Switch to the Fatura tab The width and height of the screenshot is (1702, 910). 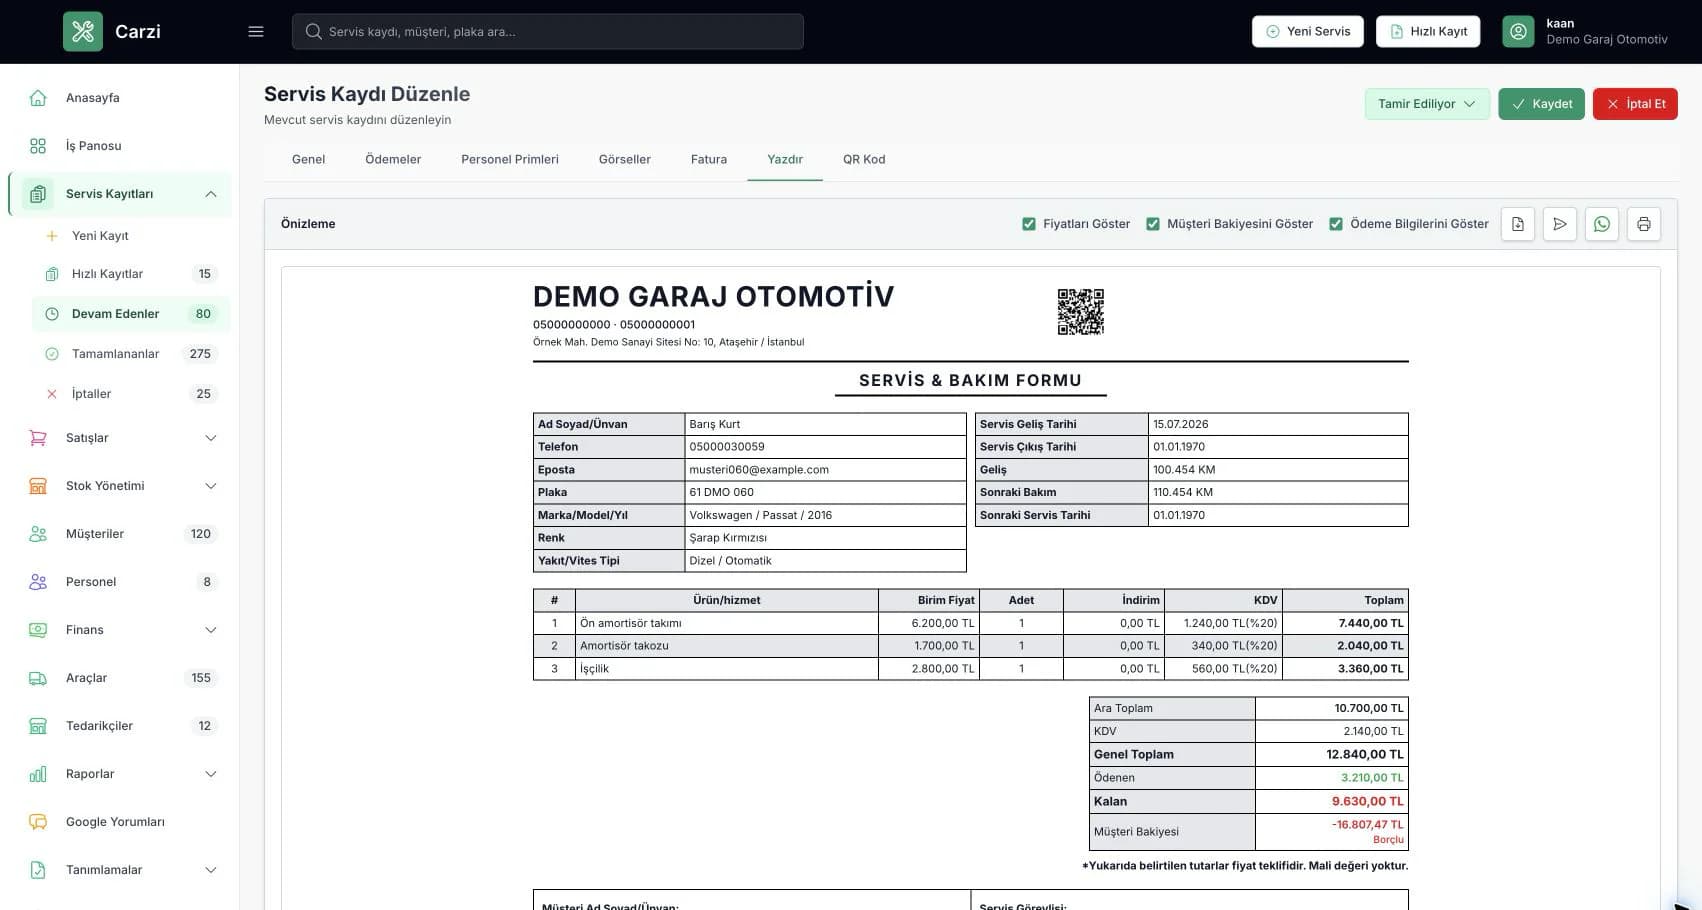coord(709,159)
